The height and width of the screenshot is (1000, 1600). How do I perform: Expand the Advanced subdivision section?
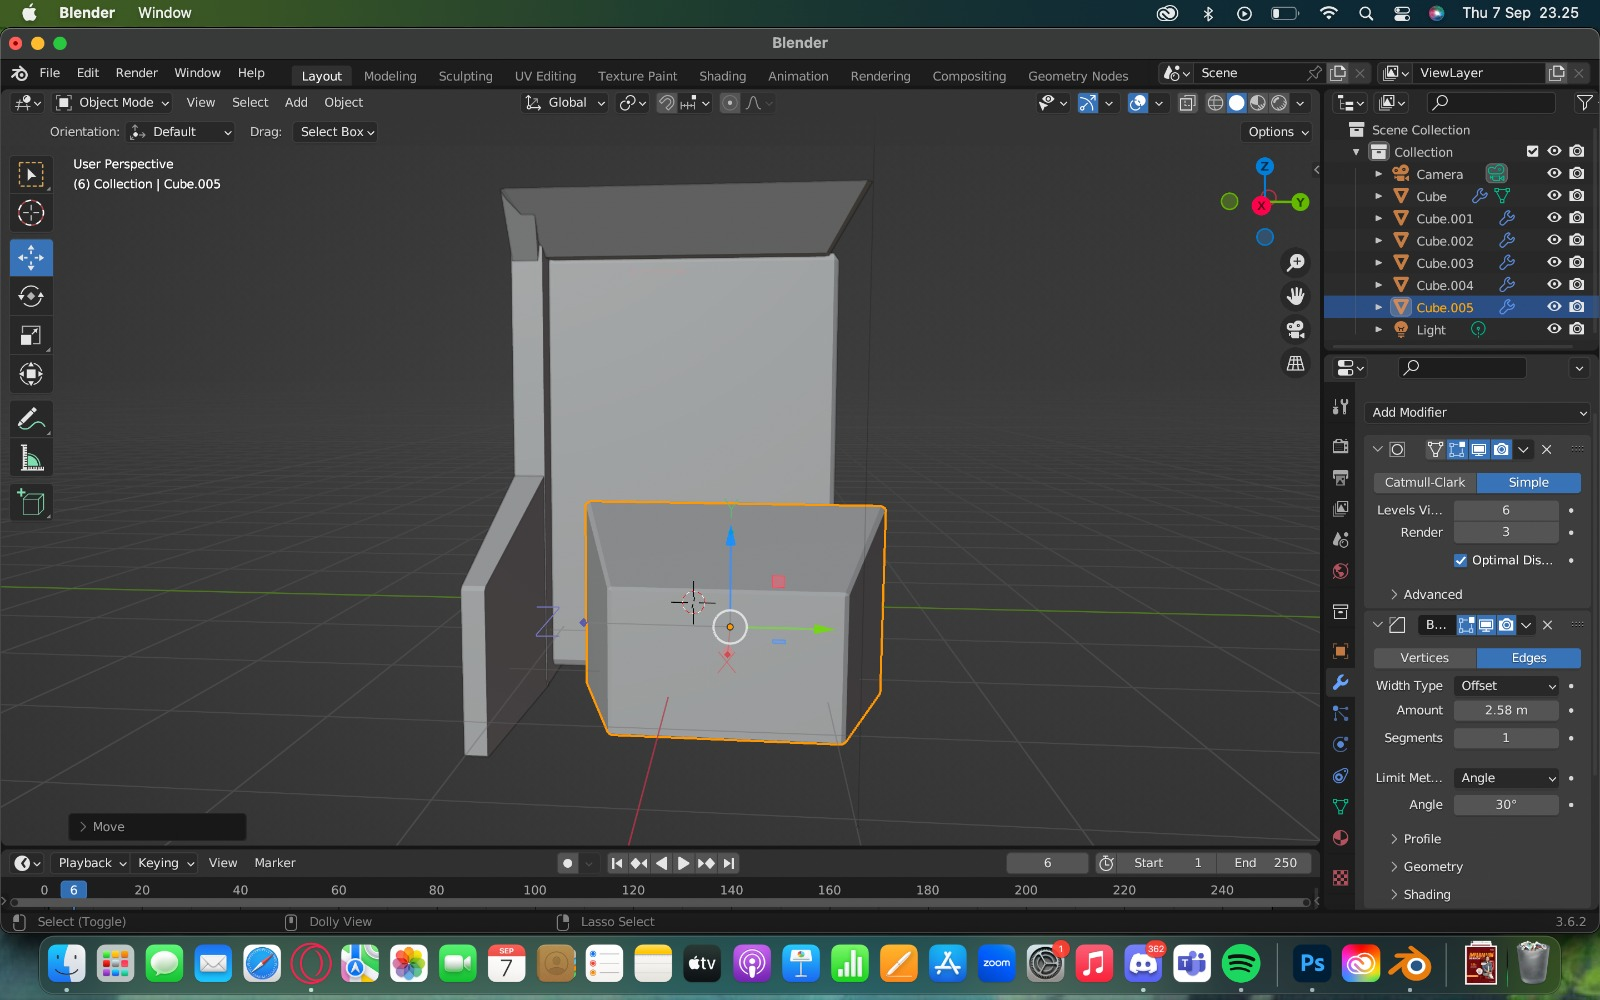pos(1425,594)
